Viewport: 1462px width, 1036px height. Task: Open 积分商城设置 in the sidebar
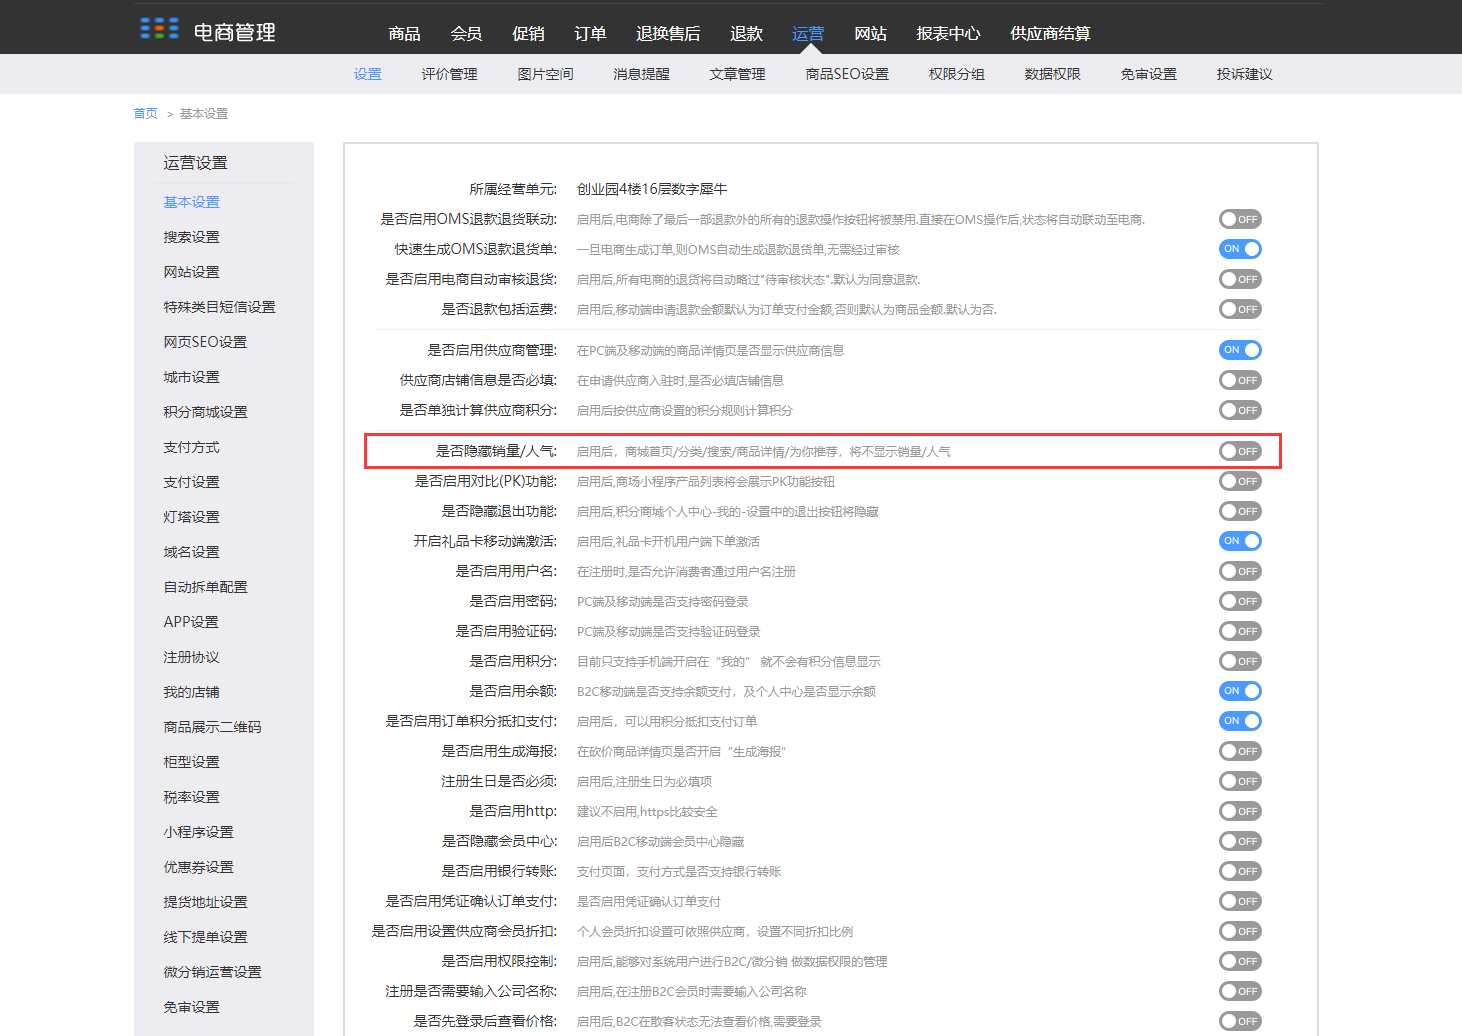point(205,412)
